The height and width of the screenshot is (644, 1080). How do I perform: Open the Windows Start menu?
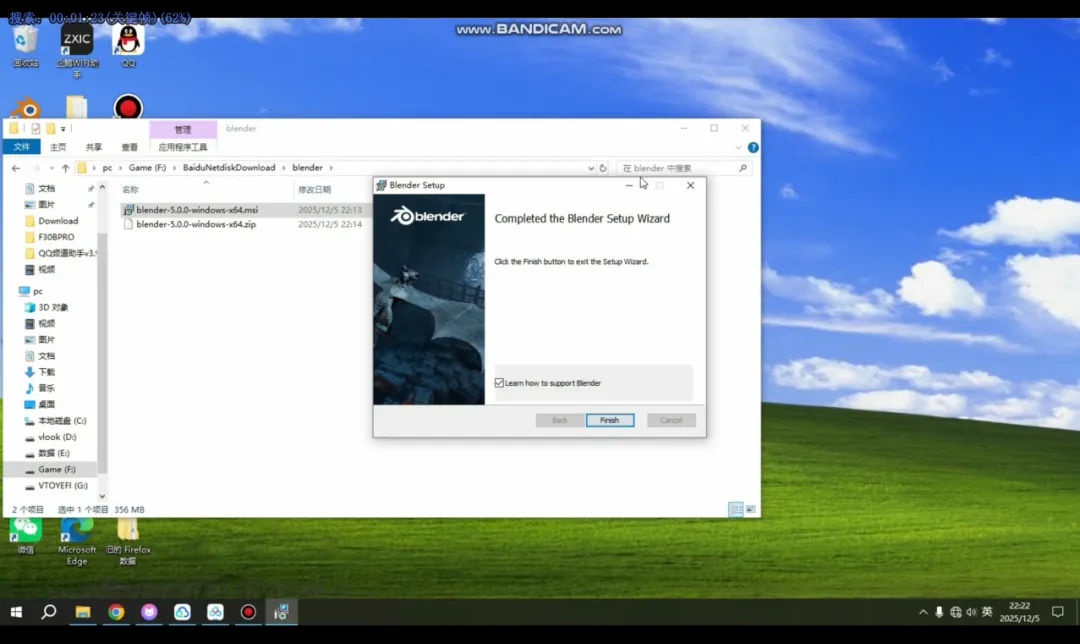(17, 612)
